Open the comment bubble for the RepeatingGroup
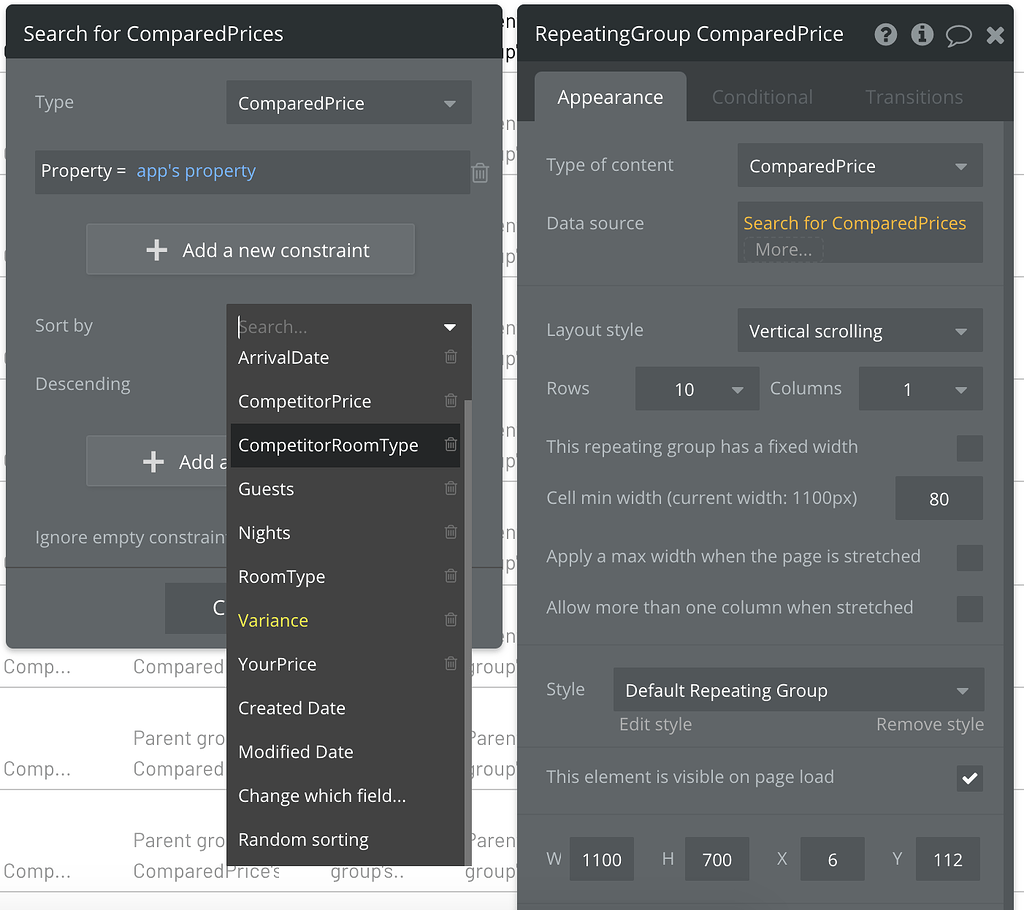The image size is (1024, 910). [x=959, y=35]
